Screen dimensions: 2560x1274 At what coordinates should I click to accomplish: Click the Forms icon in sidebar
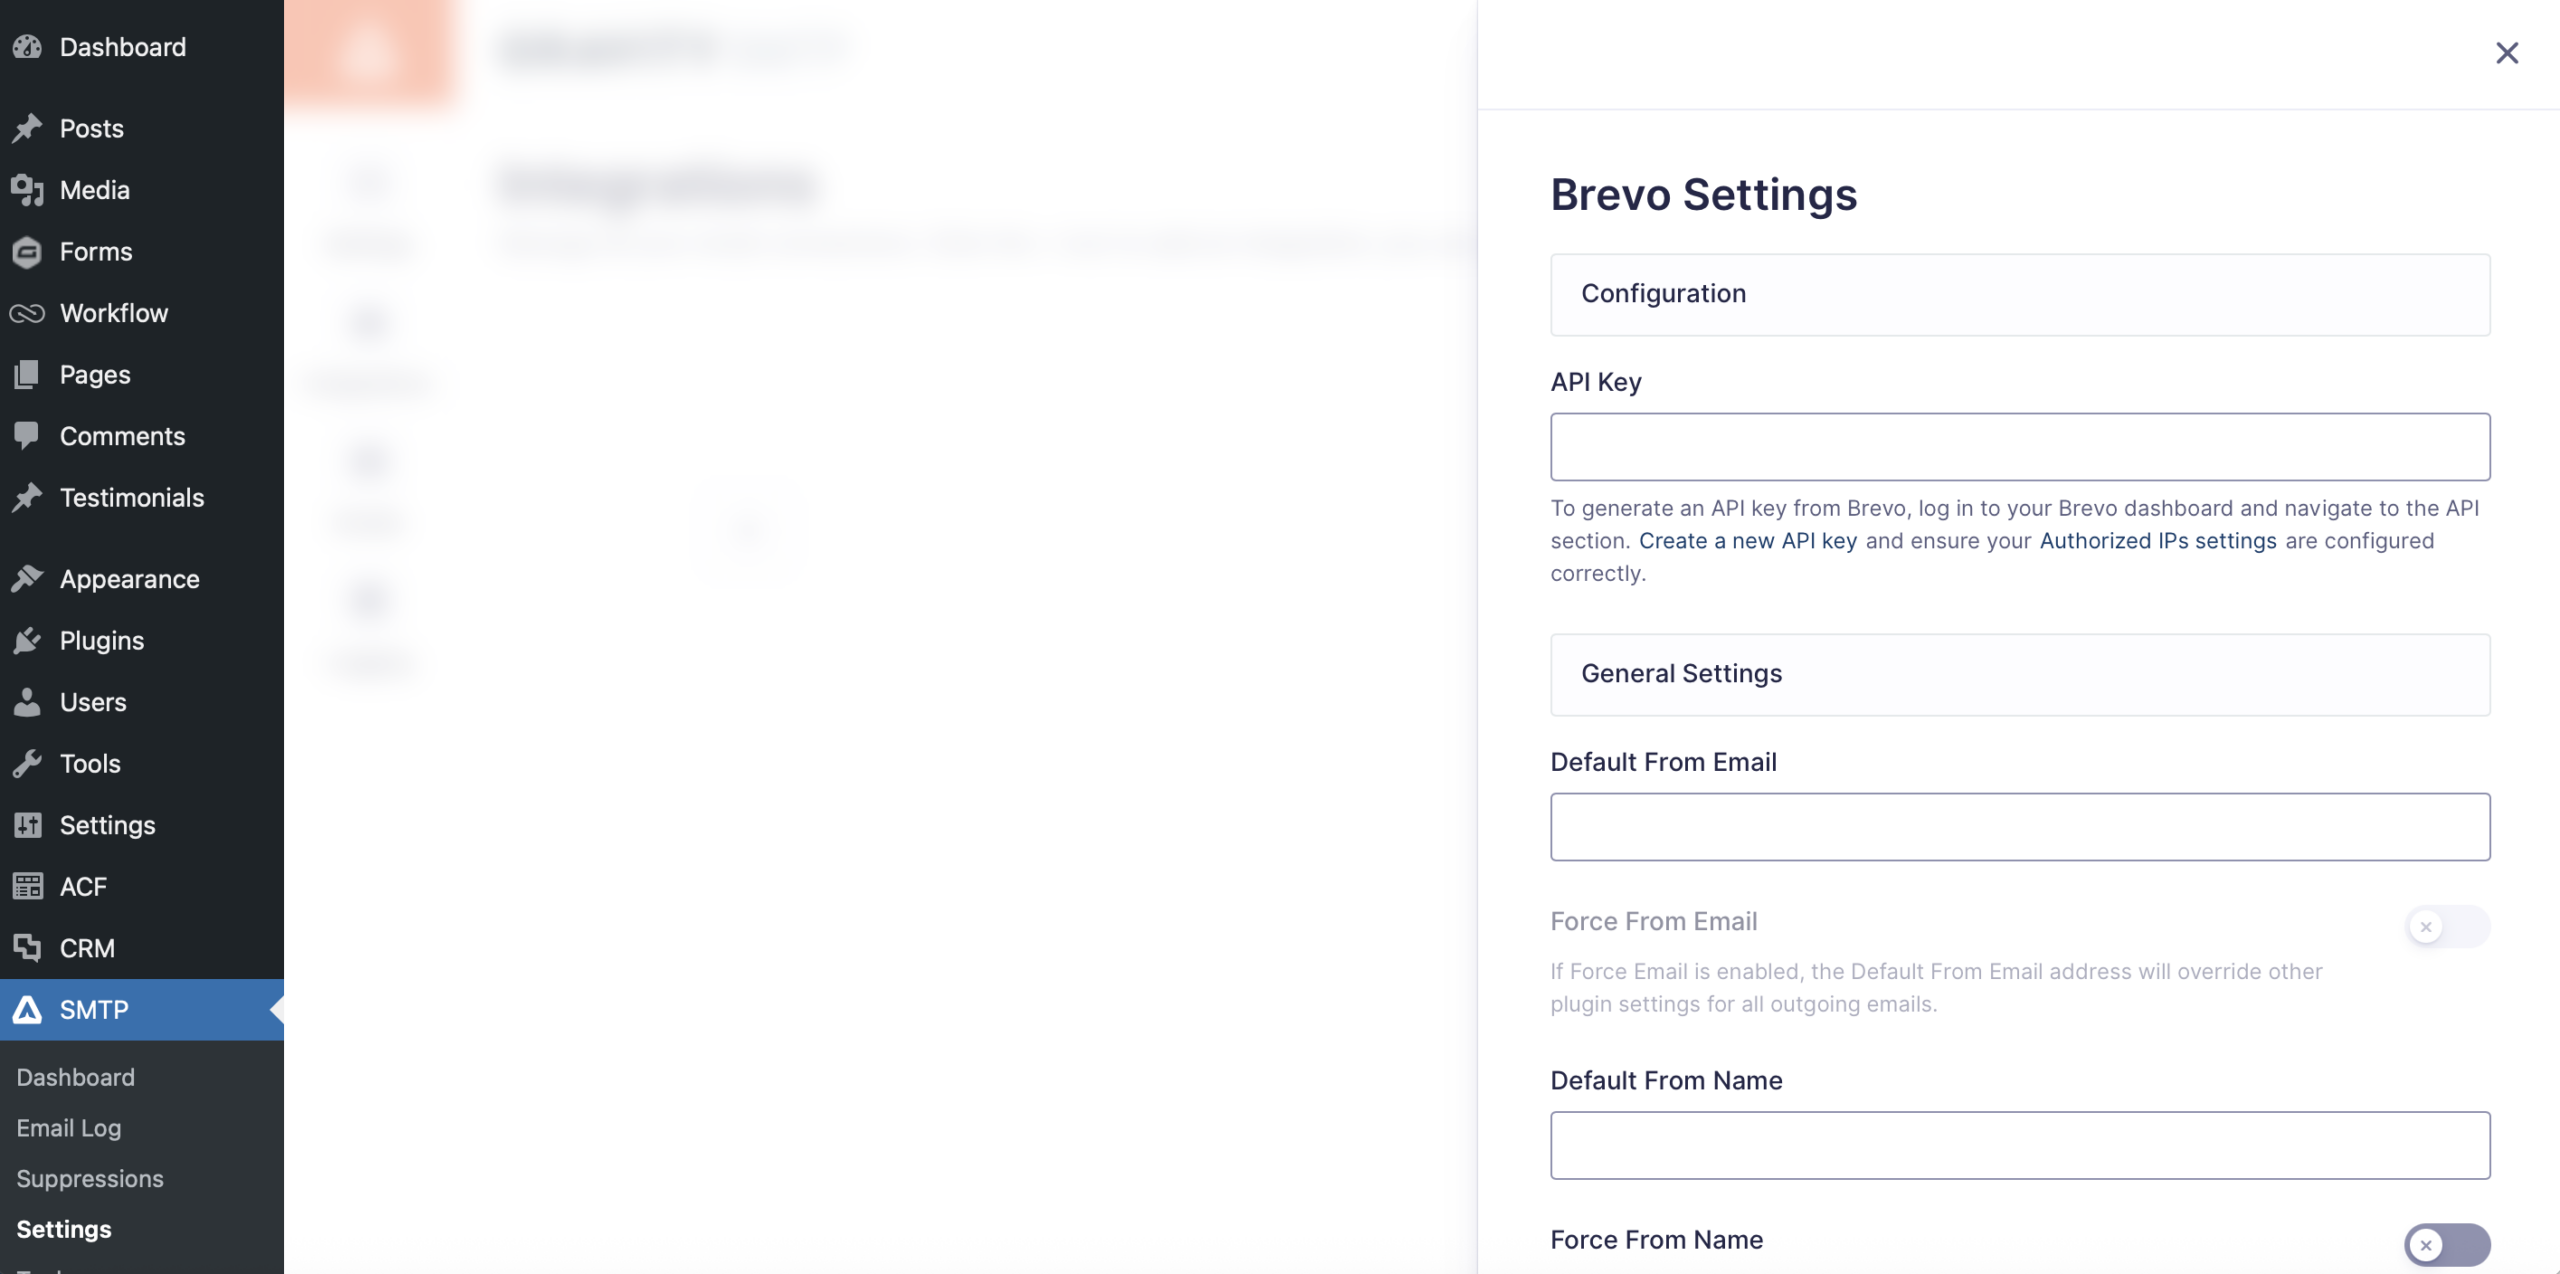(x=28, y=252)
